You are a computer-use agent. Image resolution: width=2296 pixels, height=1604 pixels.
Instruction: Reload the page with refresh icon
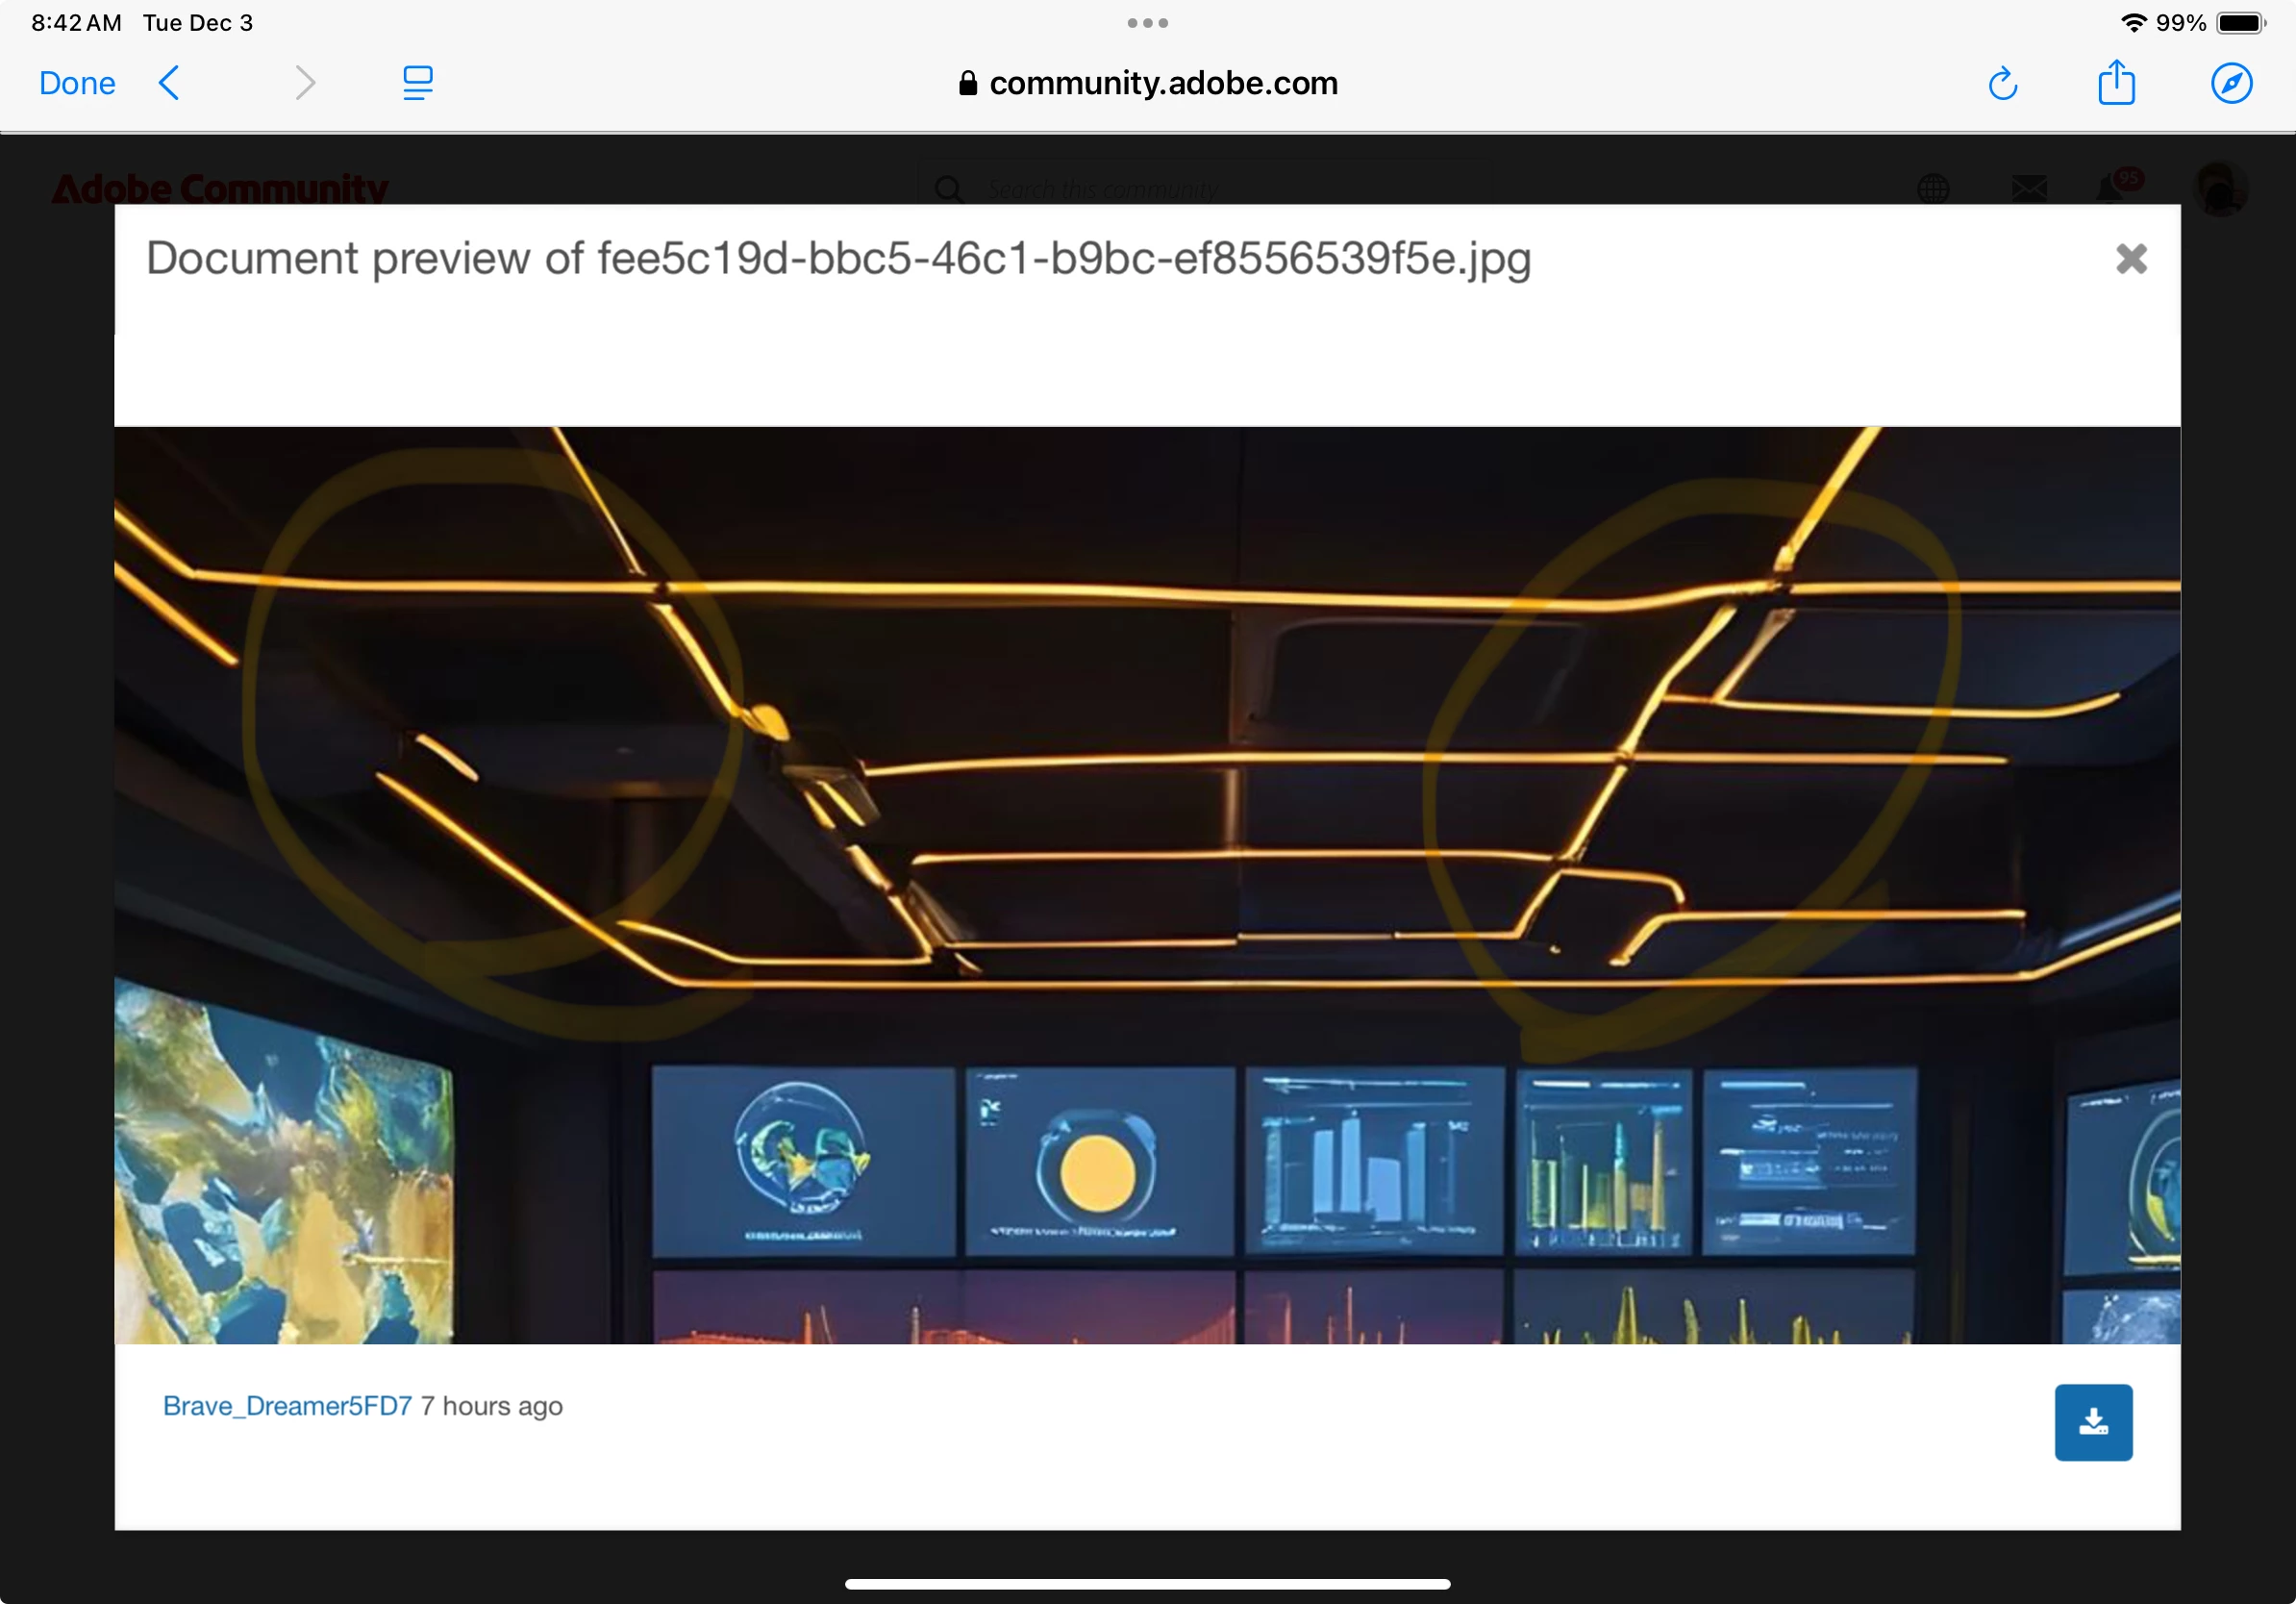point(2002,84)
